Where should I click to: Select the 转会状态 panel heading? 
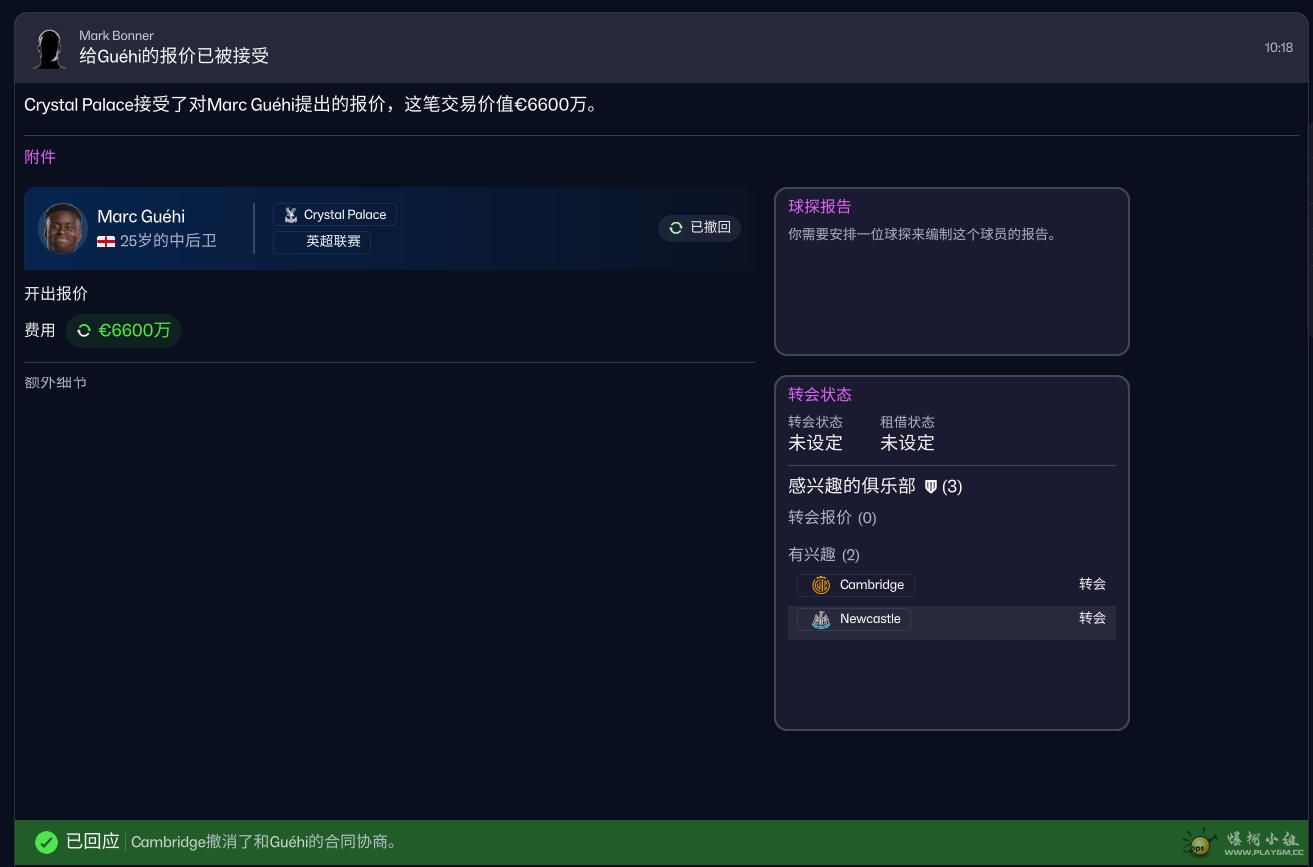(819, 395)
